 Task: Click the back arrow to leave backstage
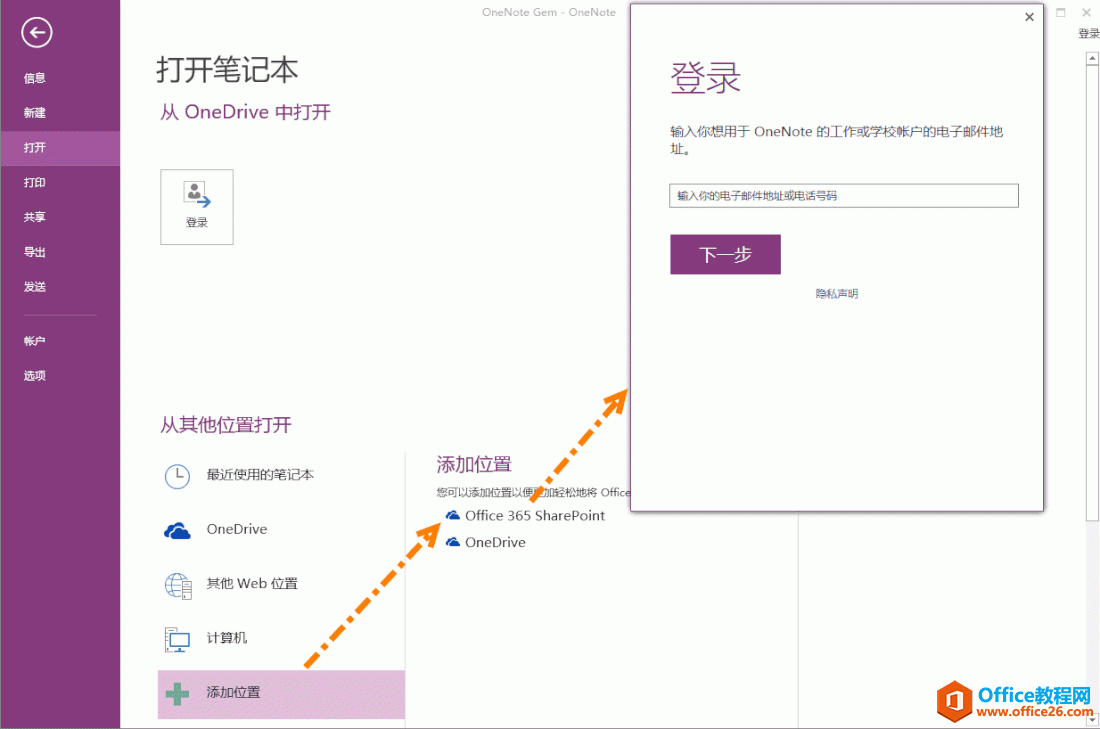(36, 32)
